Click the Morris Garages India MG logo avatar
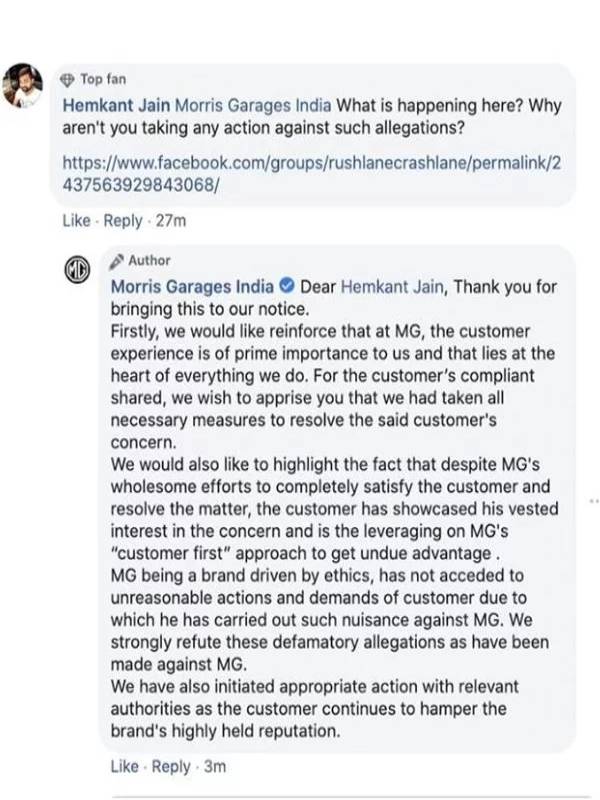Viewport: 600px width, 800px height. click(x=77, y=270)
